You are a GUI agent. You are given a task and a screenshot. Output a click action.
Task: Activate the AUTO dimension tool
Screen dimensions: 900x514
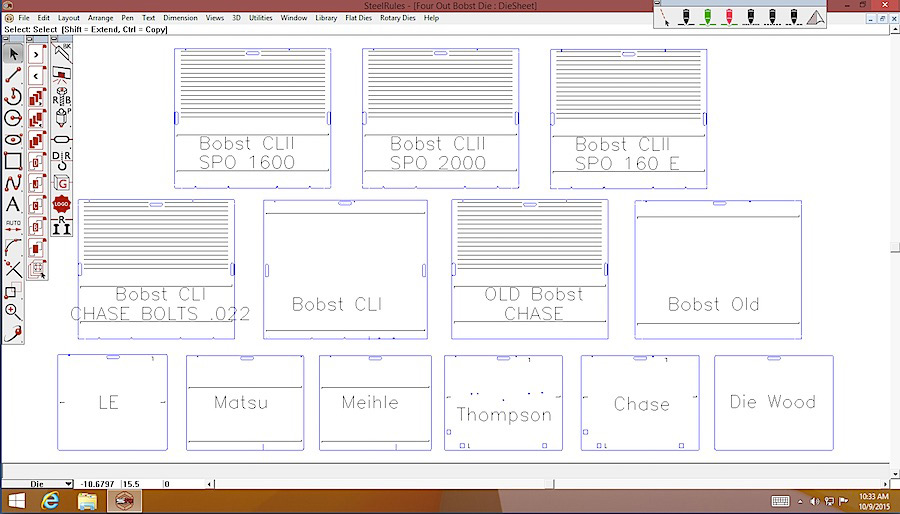pyautogui.click(x=13, y=226)
